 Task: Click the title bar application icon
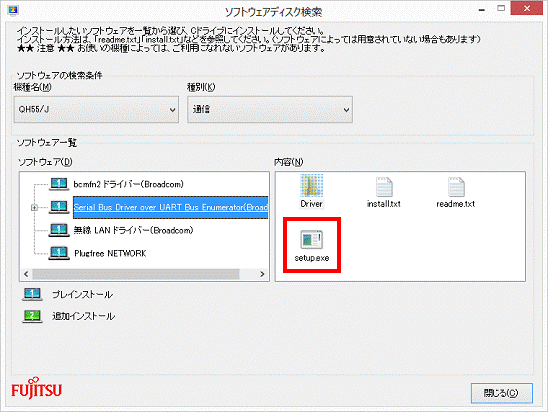click(13, 10)
